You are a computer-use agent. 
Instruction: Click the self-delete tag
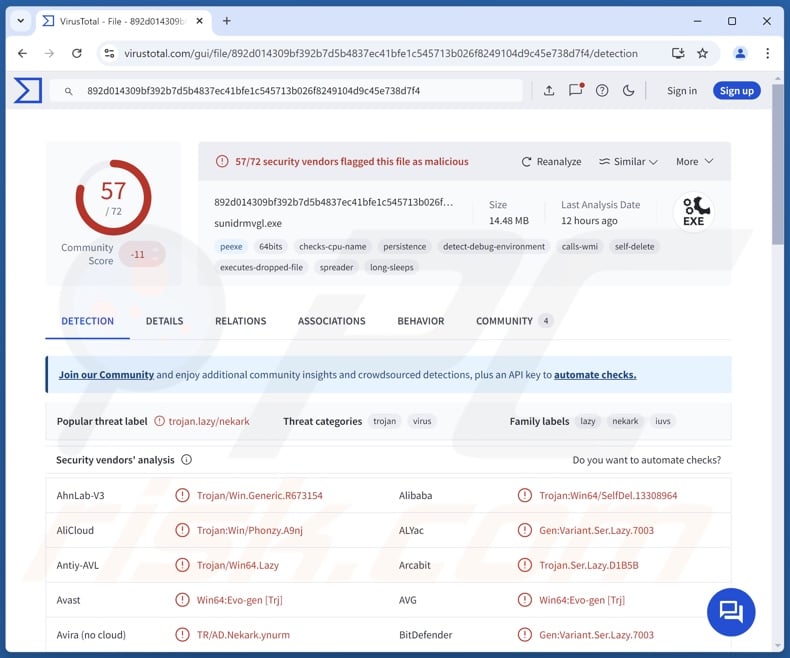point(634,246)
